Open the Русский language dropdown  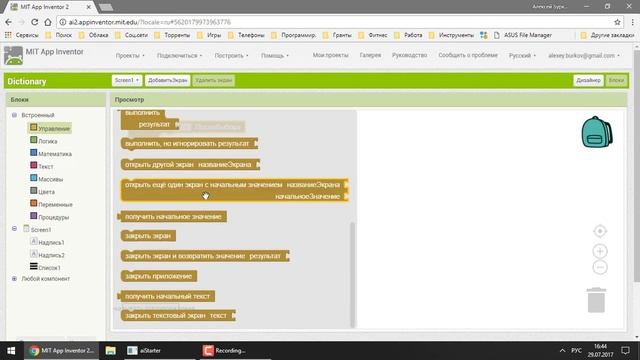click(x=522, y=56)
